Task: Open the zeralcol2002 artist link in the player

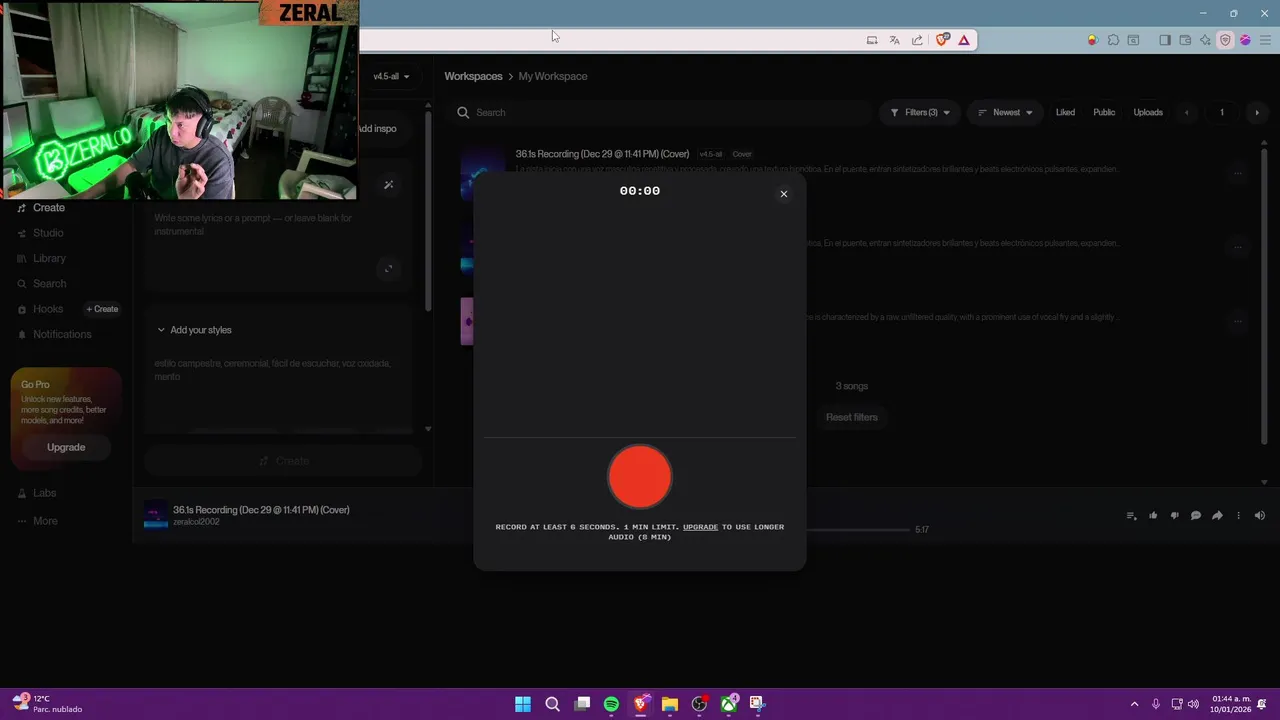Action: point(196,522)
